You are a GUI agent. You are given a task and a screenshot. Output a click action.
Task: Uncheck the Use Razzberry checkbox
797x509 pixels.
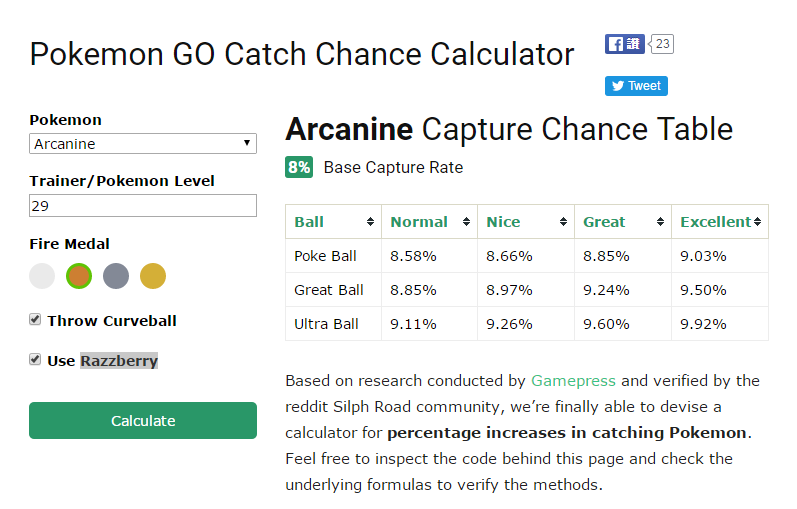click(x=36, y=360)
